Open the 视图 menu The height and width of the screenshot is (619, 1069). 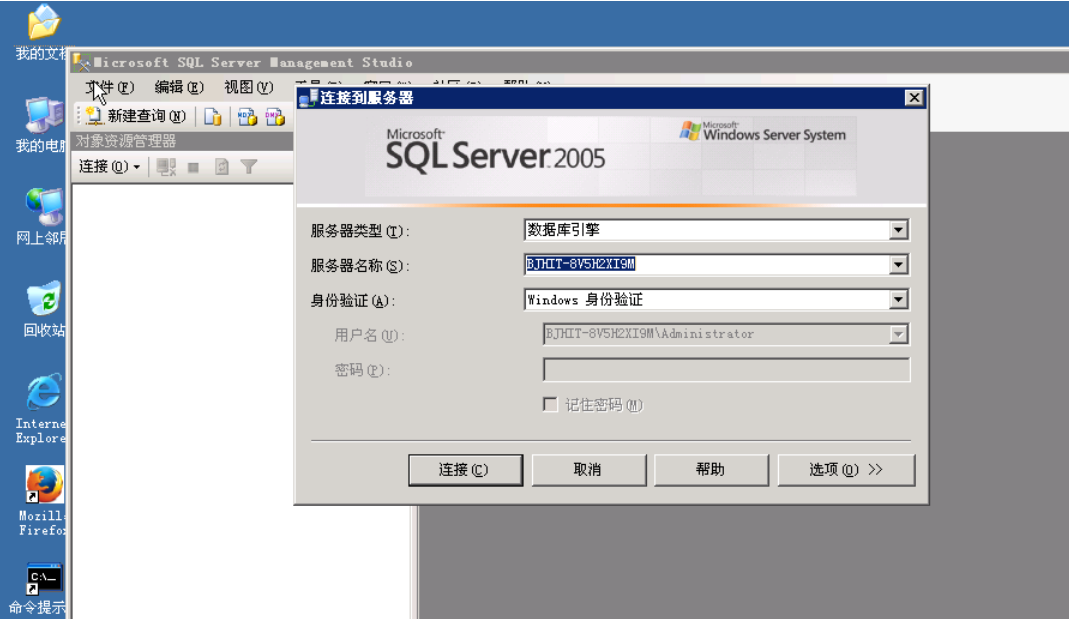[x=250, y=87]
